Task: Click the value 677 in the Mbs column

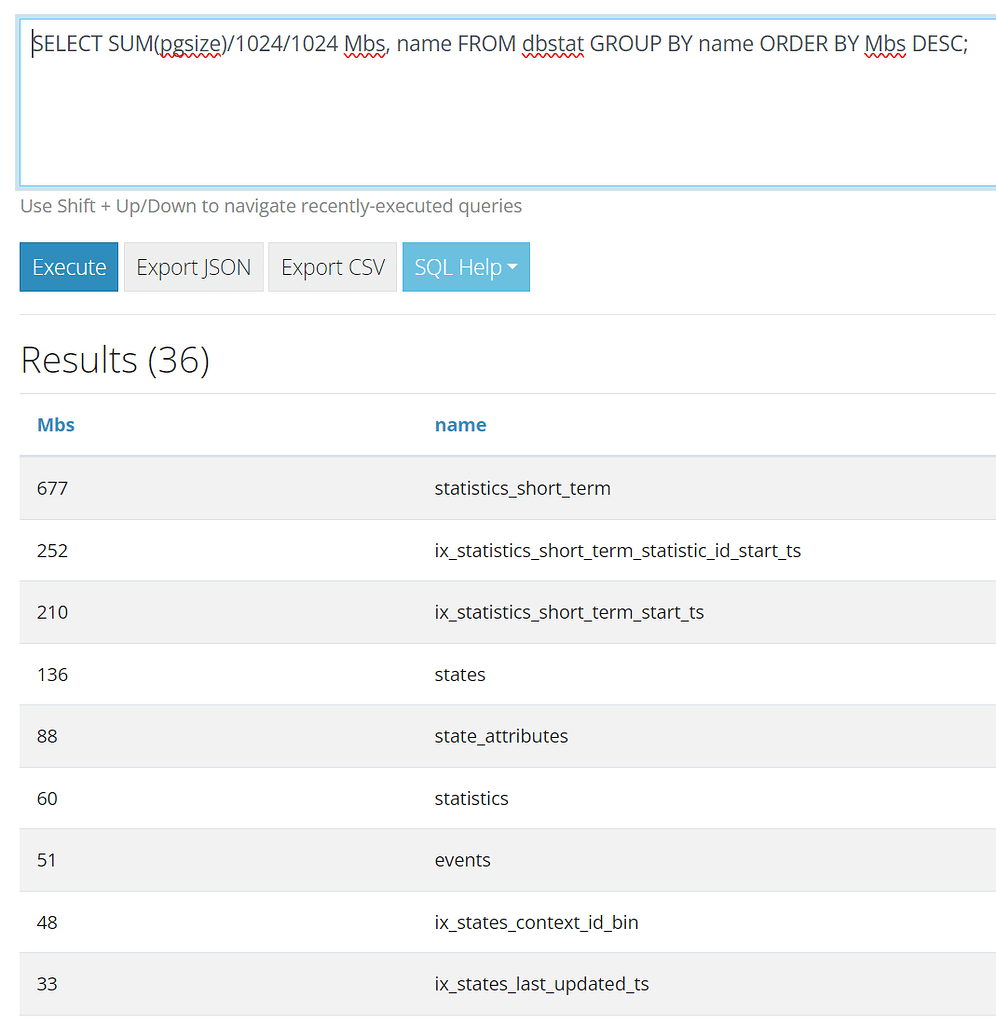Action: coord(52,488)
